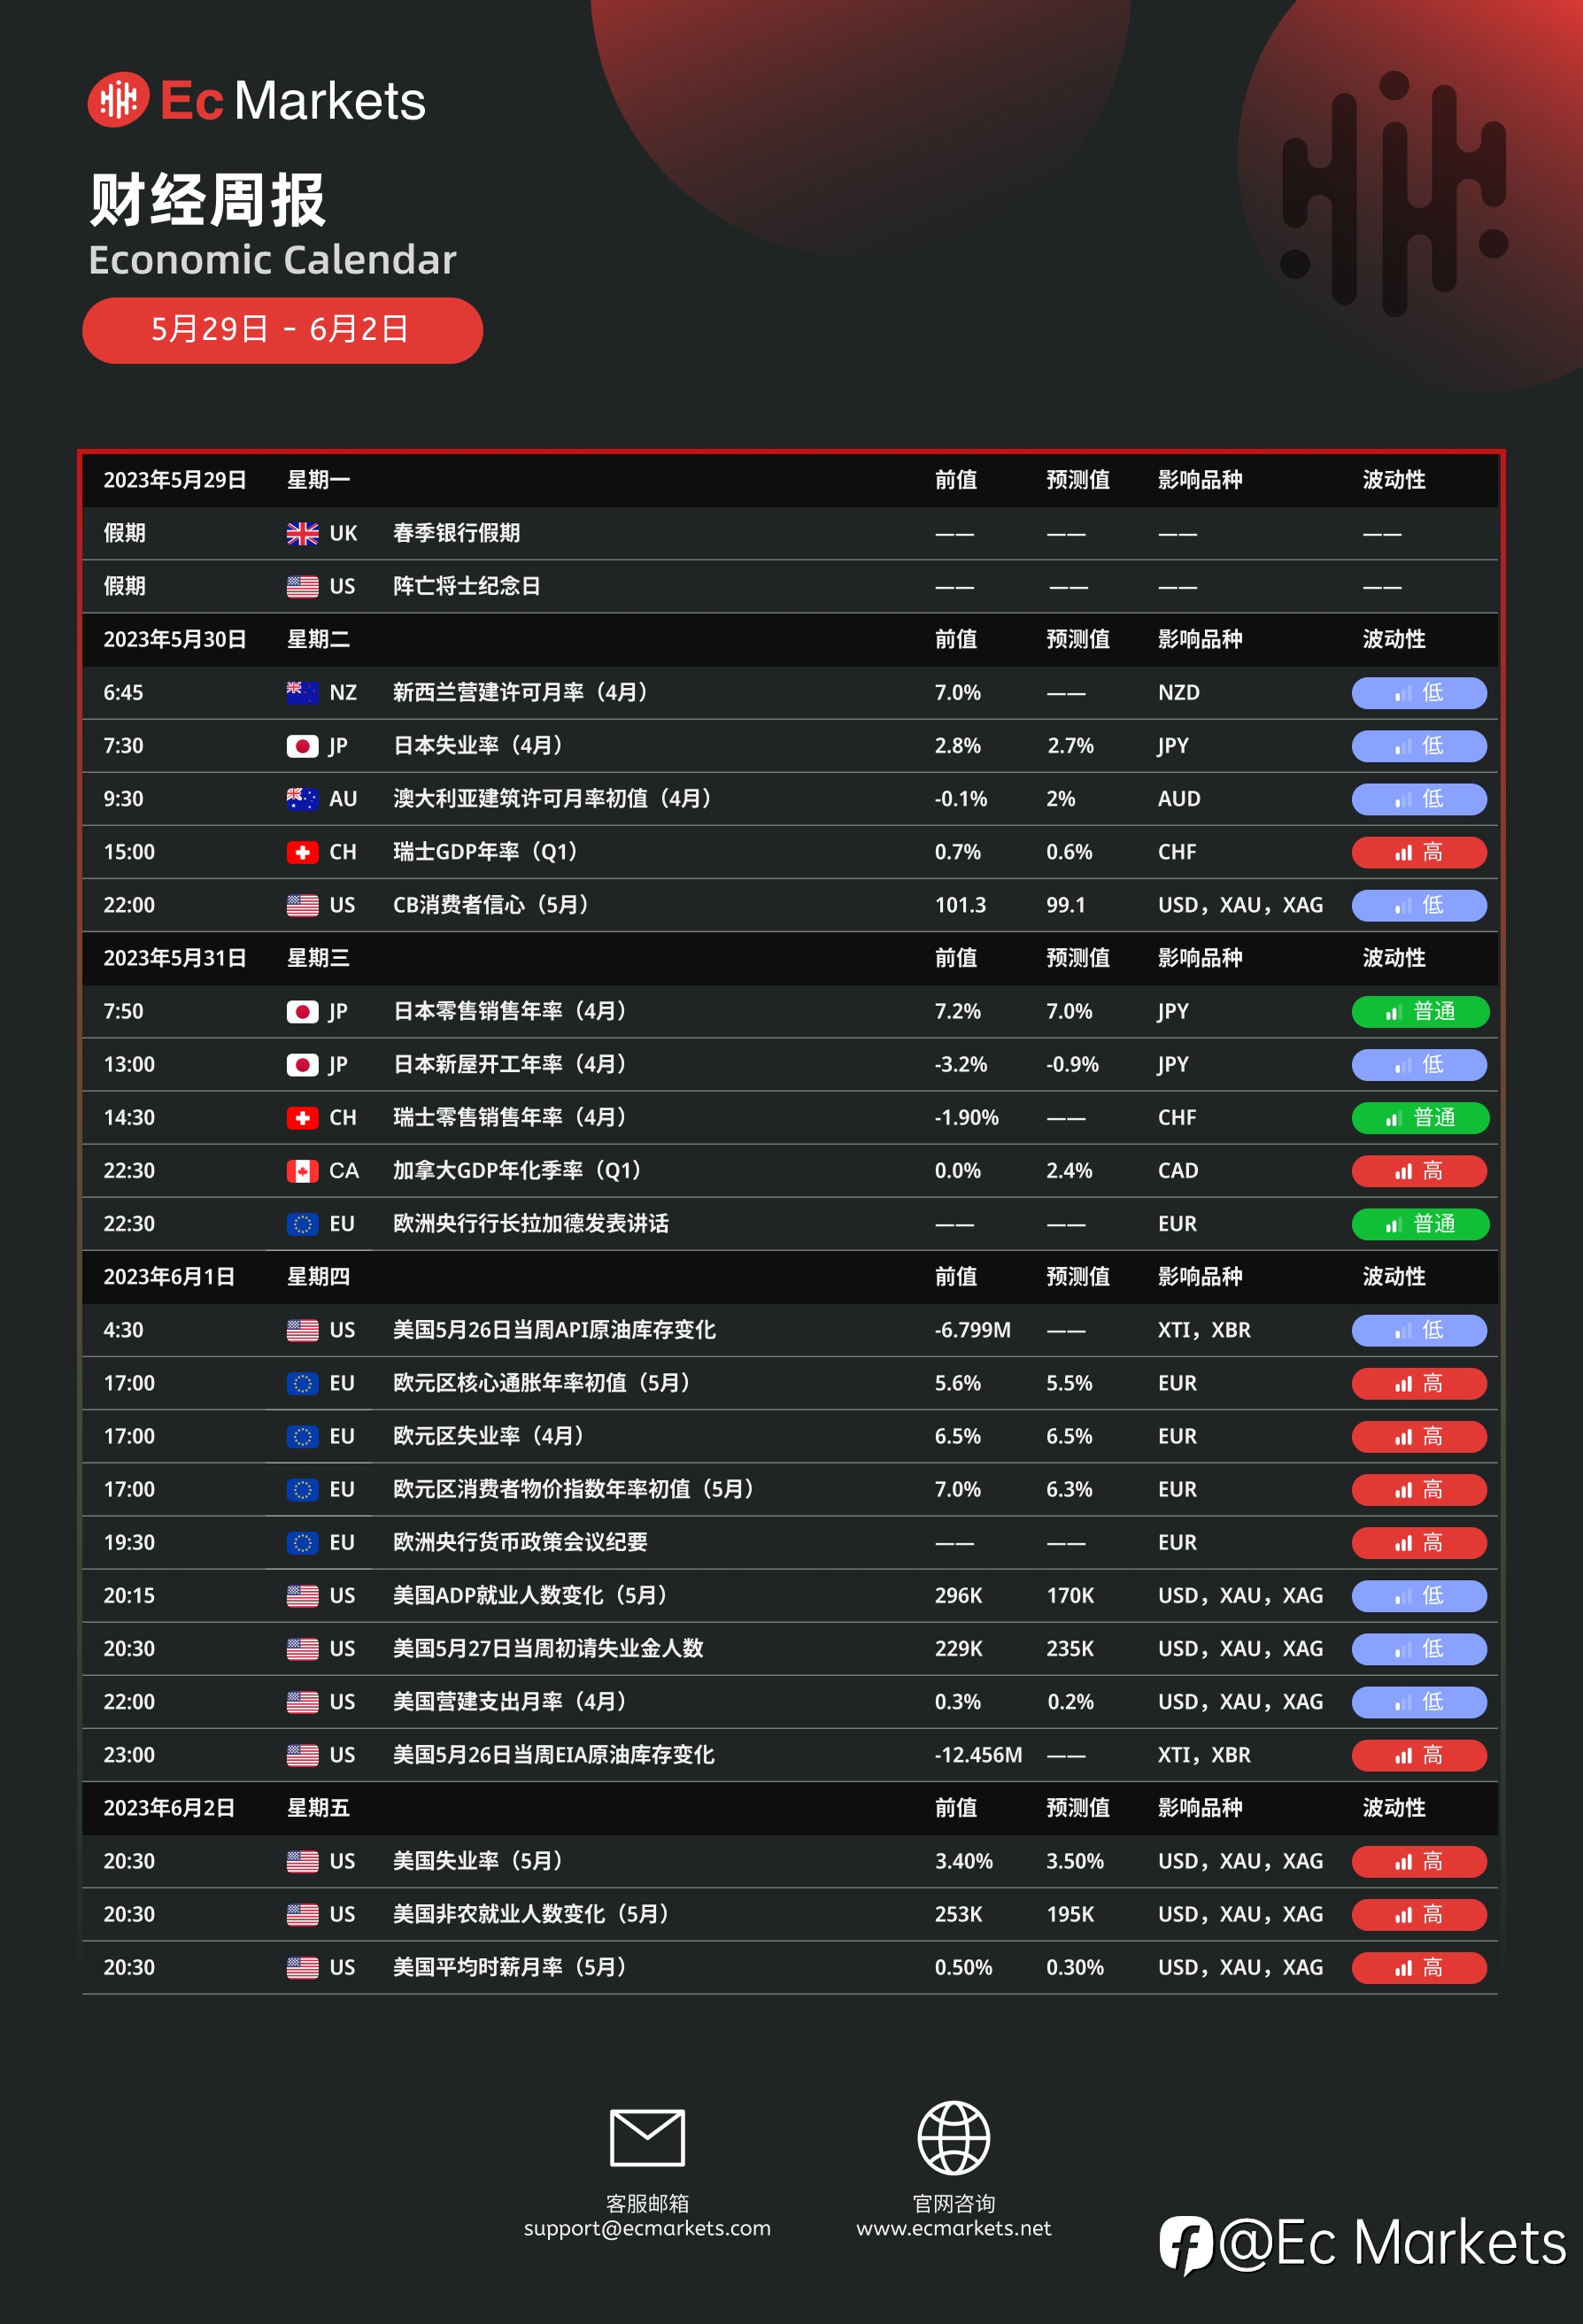1583x2324 pixels.
Task: Click the EU flag in 欧元区核心通胀年率 row
Action: click(302, 1383)
